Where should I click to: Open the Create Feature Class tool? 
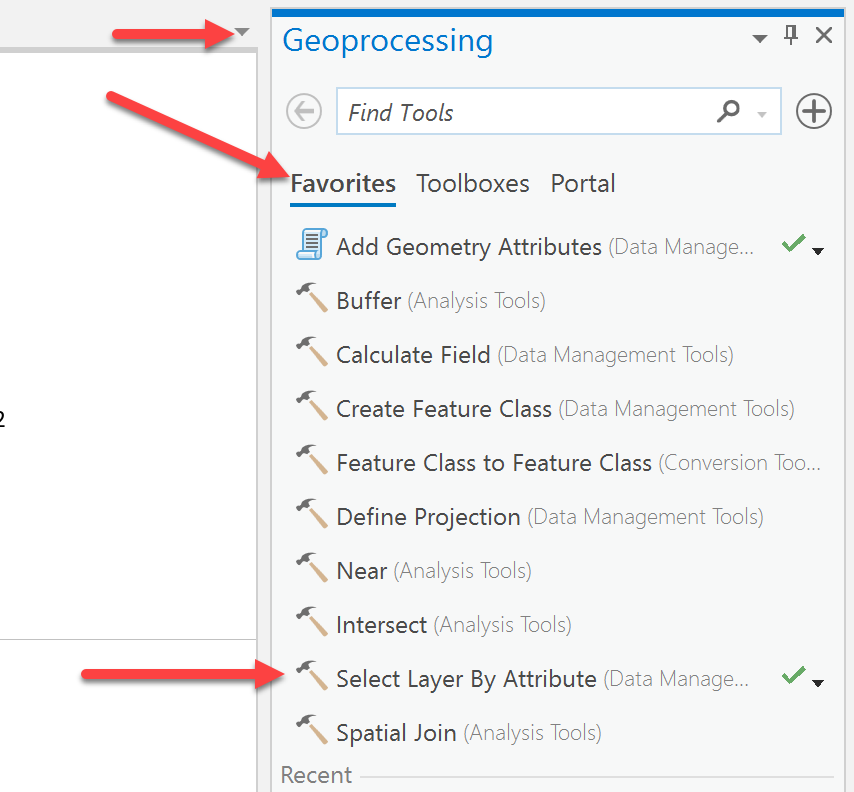[x=444, y=409]
